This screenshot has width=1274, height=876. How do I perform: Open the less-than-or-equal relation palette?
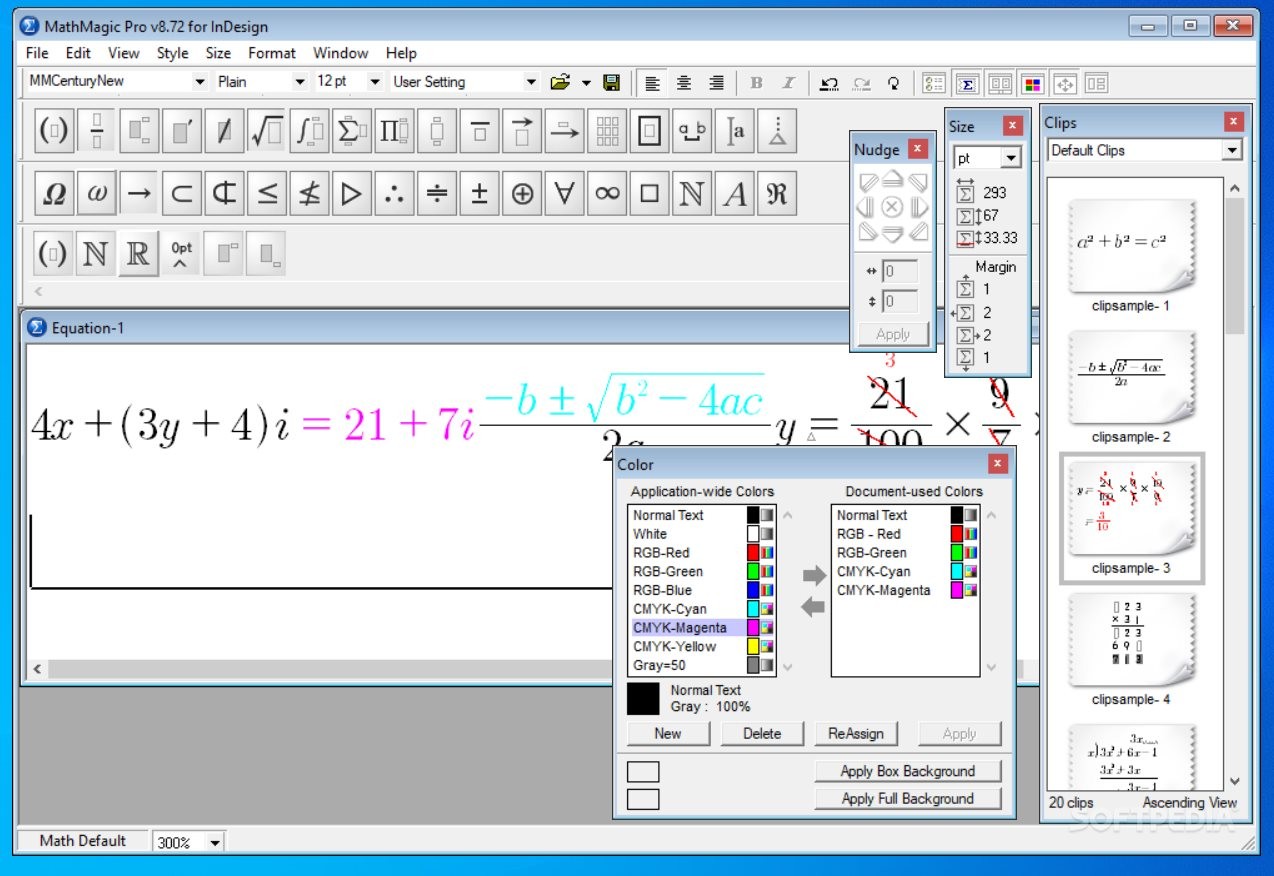tap(267, 194)
